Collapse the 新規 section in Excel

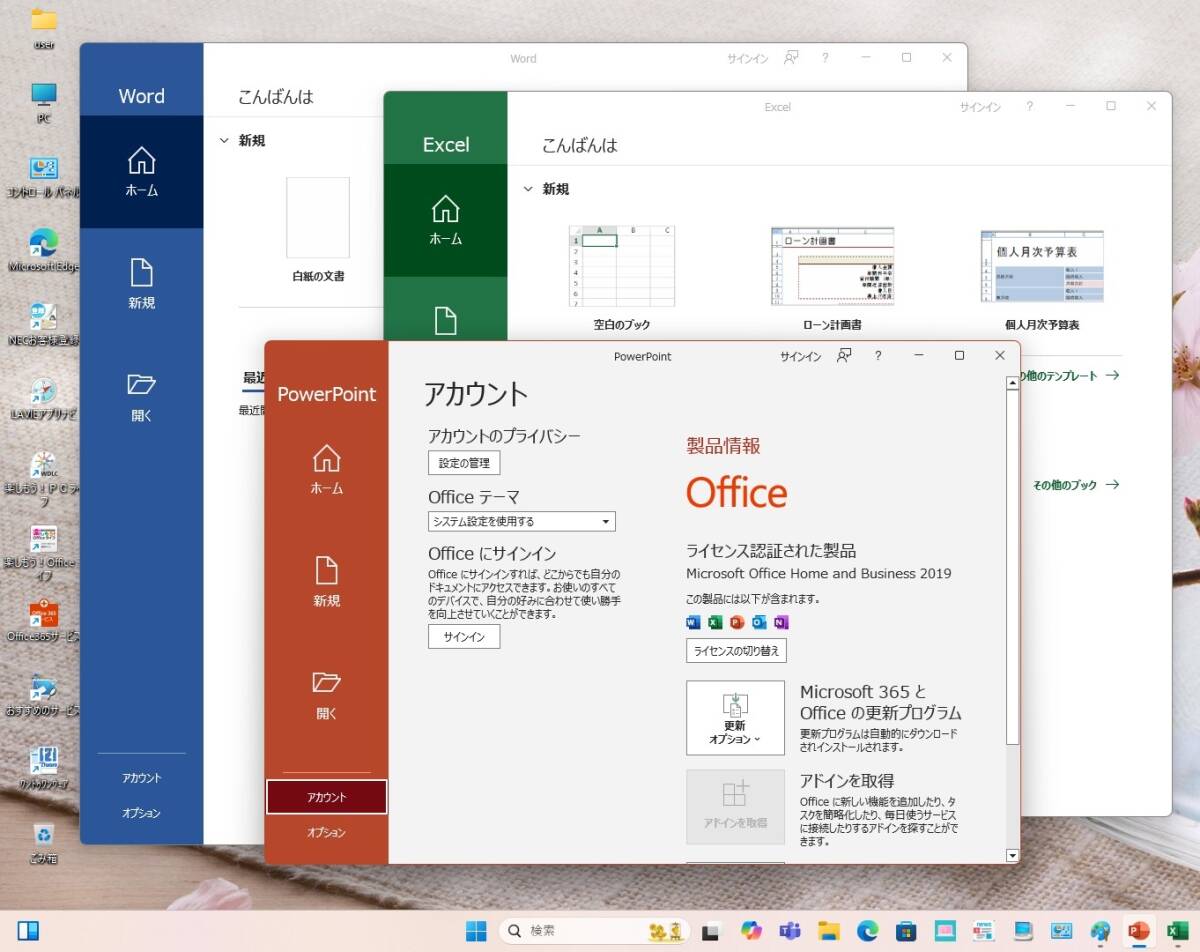pos(529,189)
